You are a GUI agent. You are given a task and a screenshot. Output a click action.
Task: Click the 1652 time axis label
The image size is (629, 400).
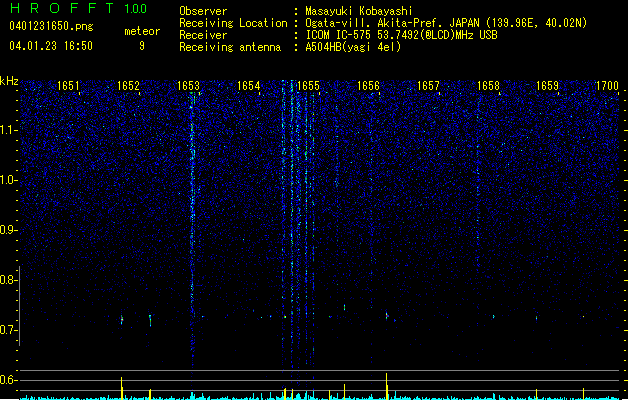[x=128, y=85]
